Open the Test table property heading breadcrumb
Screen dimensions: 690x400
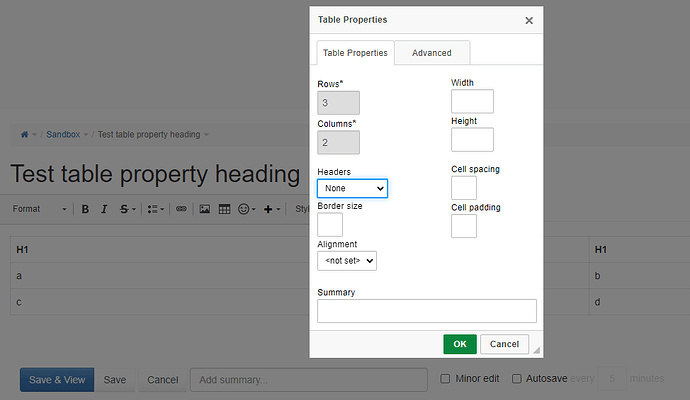tap(149, 135)
